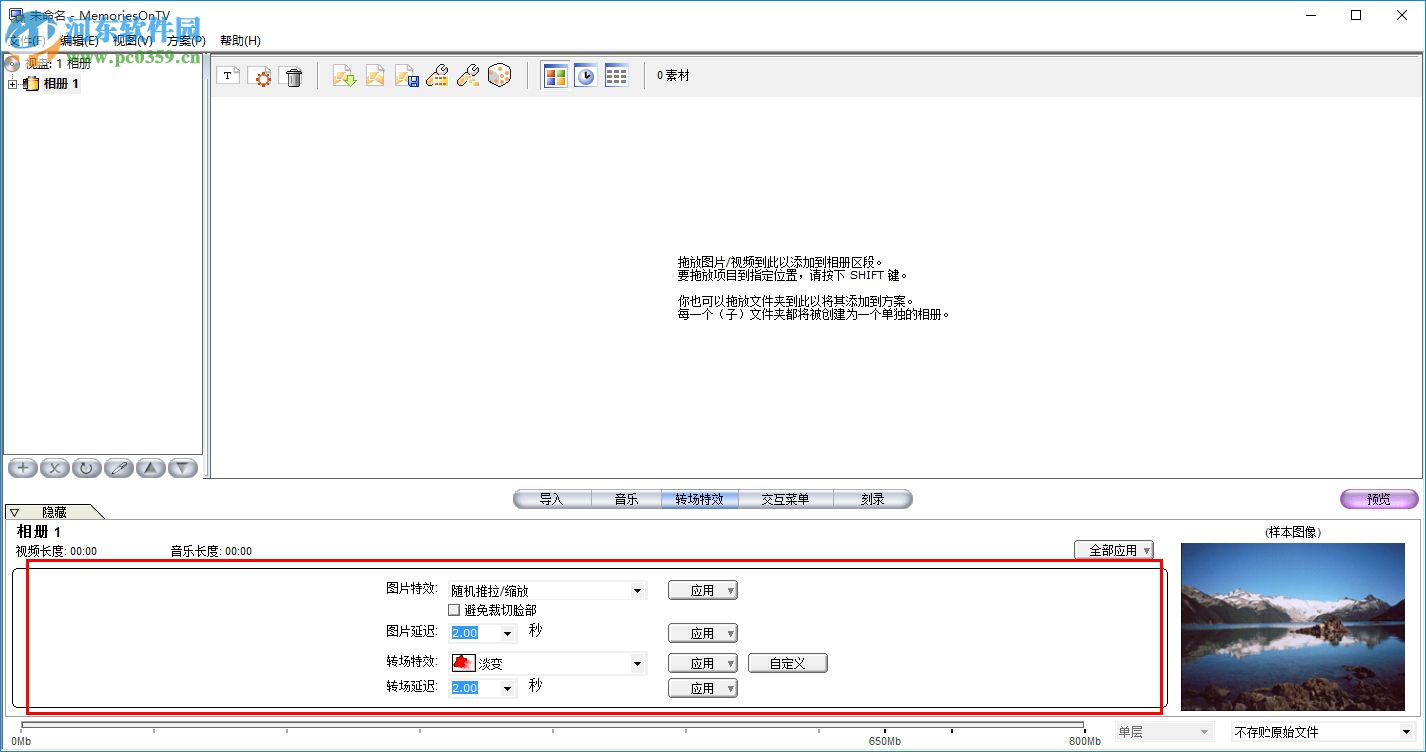Click the circular refresh album button
Screen dimensions: 1426x752
87,468
